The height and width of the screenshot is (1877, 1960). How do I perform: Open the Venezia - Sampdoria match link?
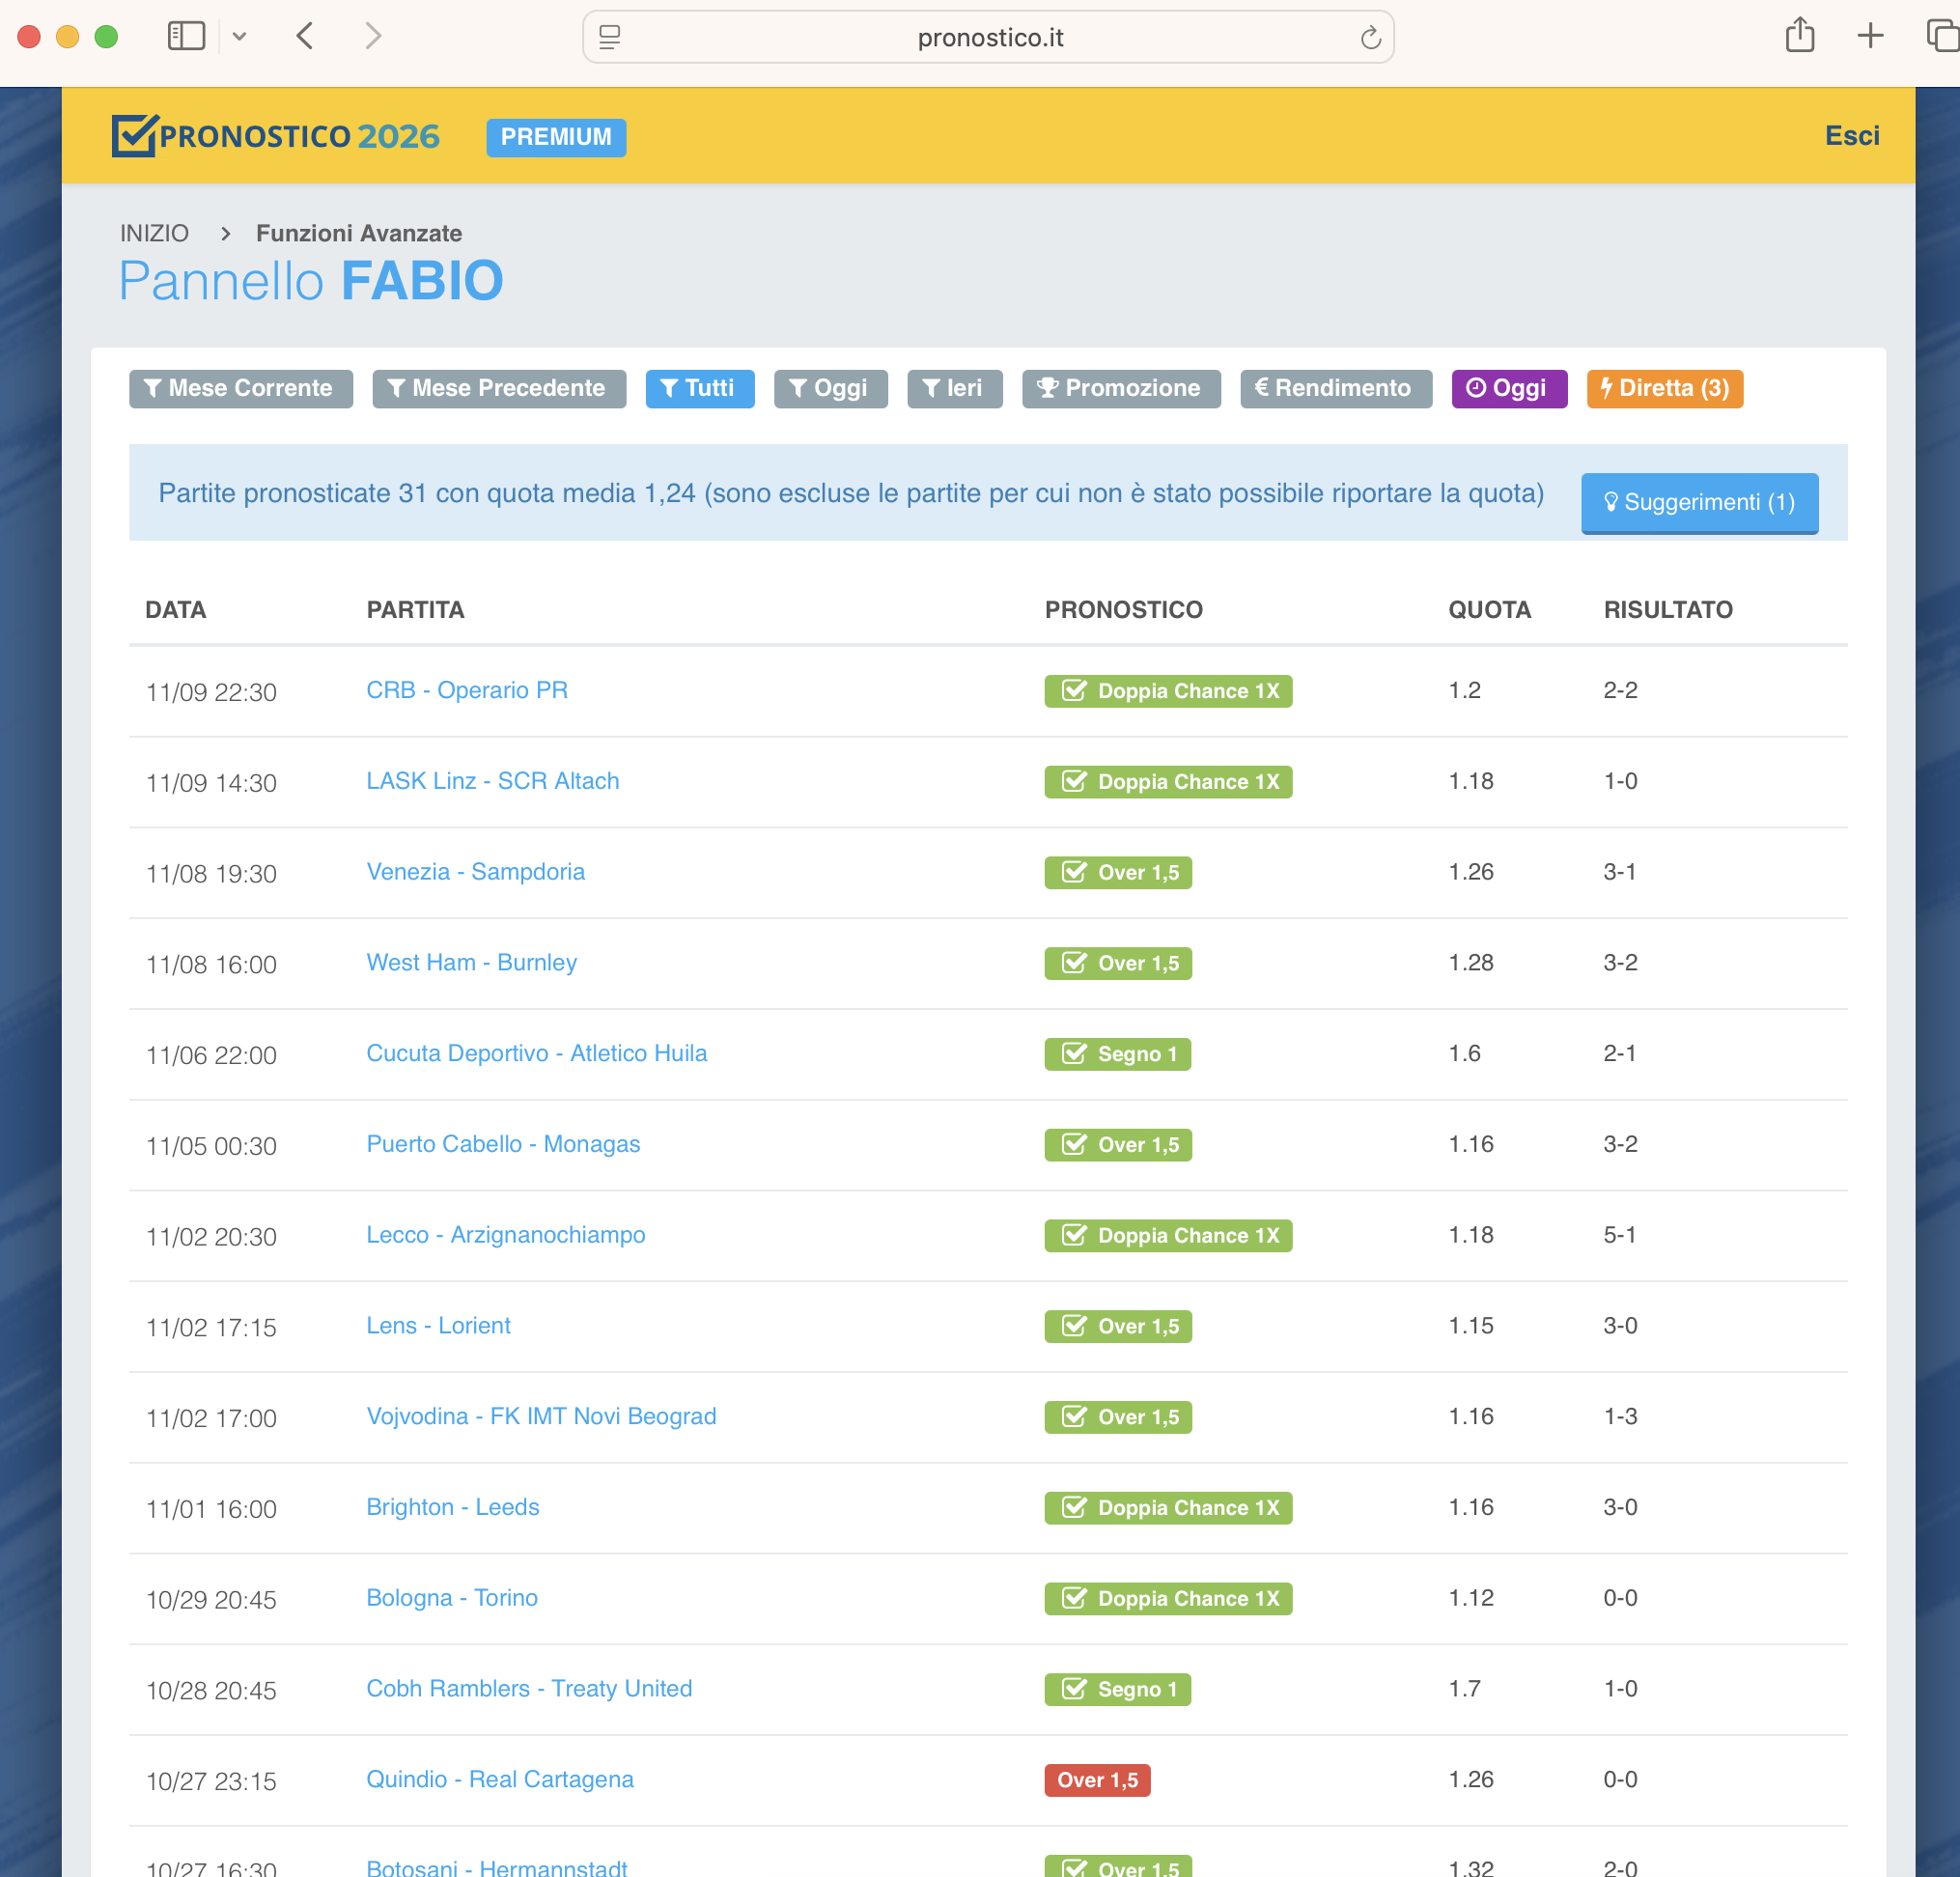coord(475,871)
